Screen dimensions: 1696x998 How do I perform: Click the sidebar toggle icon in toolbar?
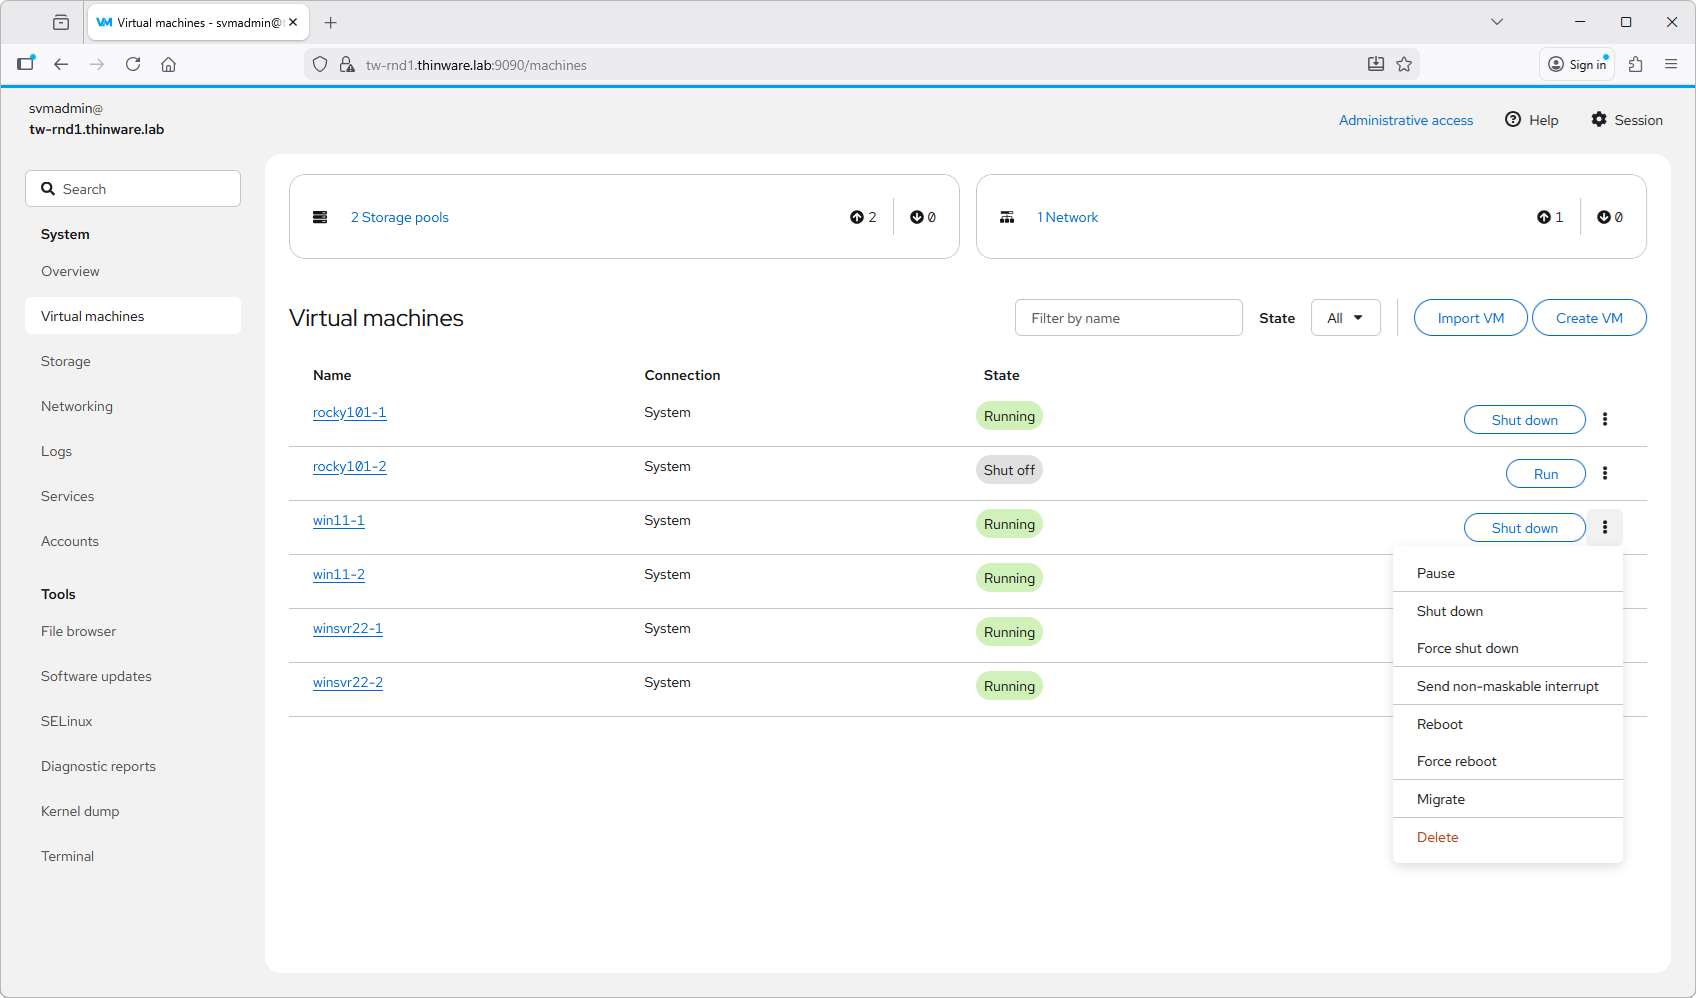[x=26, y=64]
